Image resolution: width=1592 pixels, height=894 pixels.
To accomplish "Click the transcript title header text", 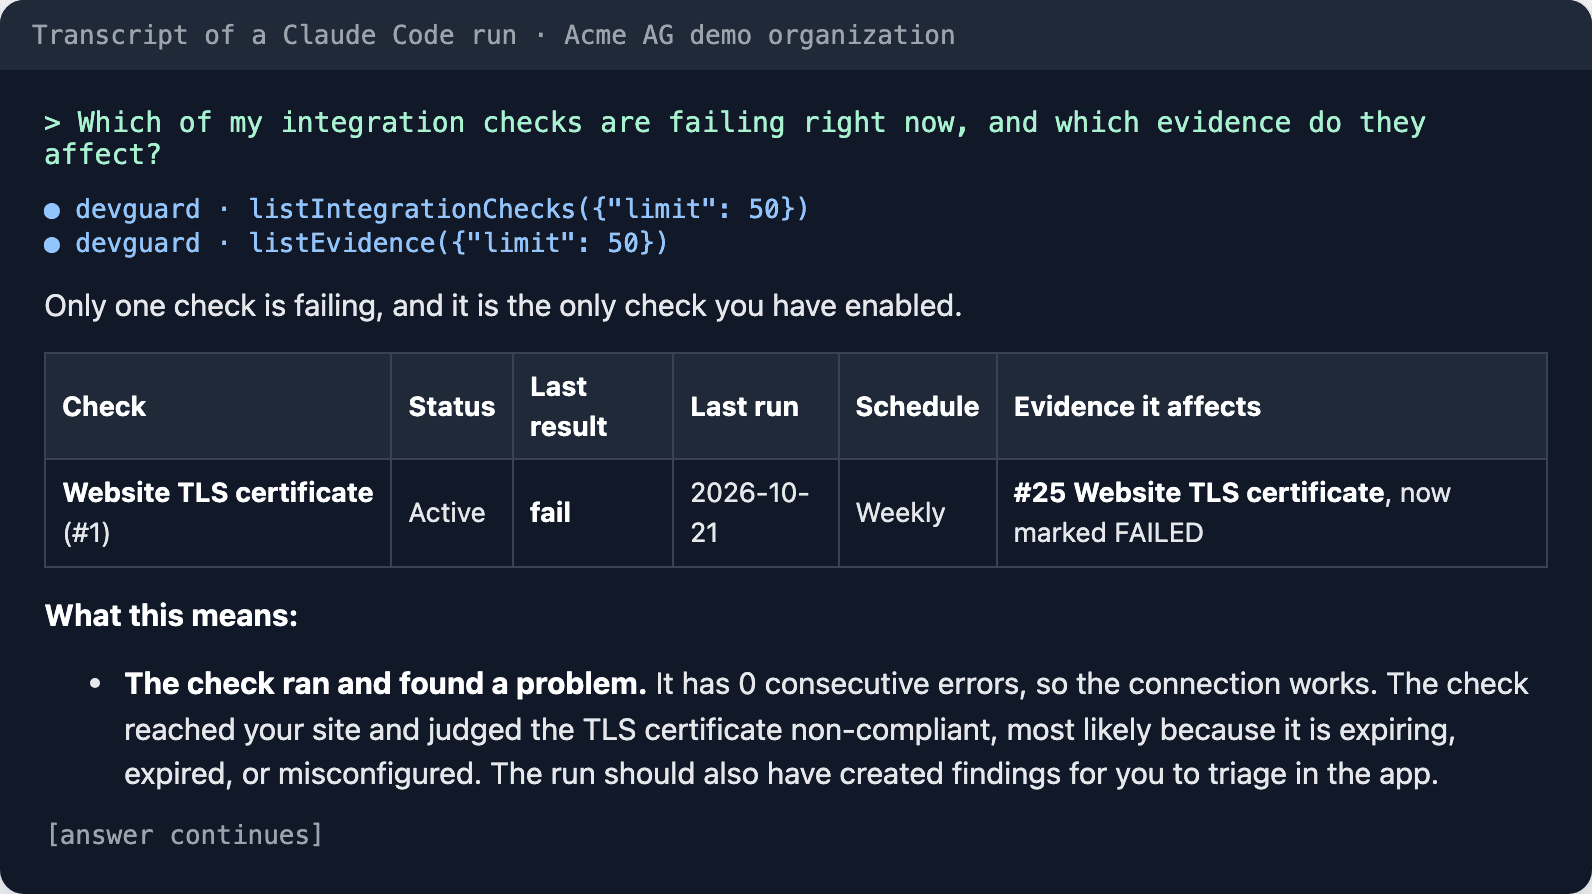I will (x=493, y=35).
